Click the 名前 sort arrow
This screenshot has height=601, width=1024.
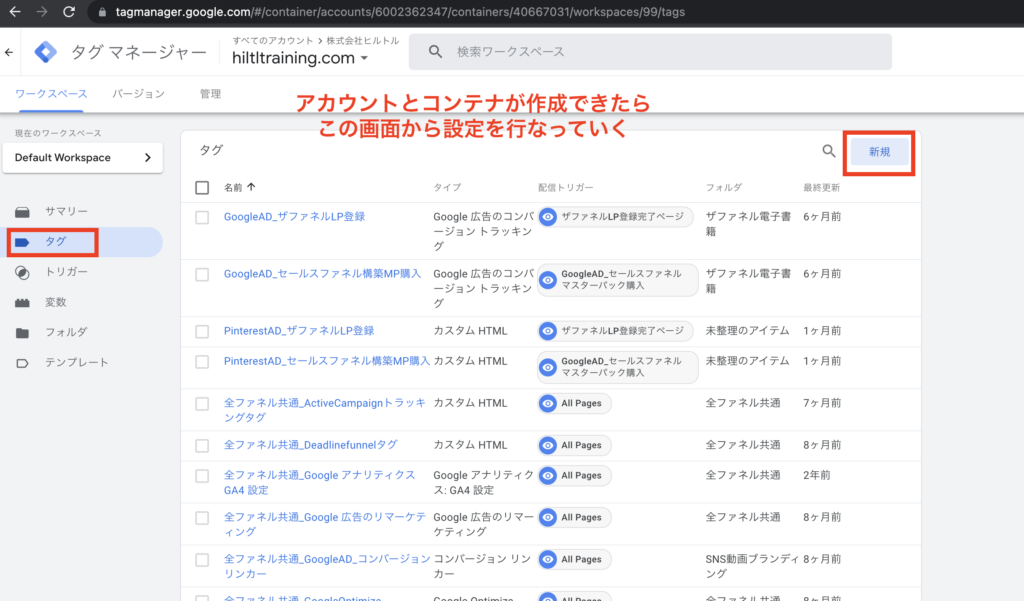click(x=251, y=187)
